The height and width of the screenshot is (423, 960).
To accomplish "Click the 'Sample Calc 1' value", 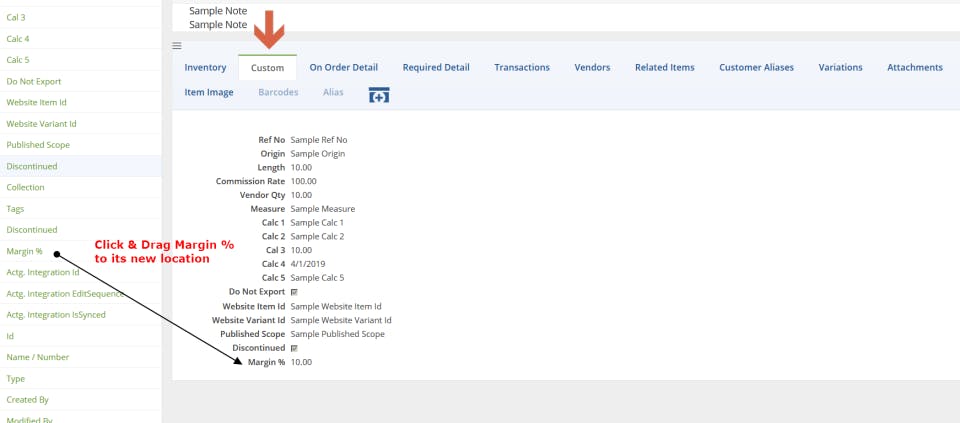I will (317, 223).
